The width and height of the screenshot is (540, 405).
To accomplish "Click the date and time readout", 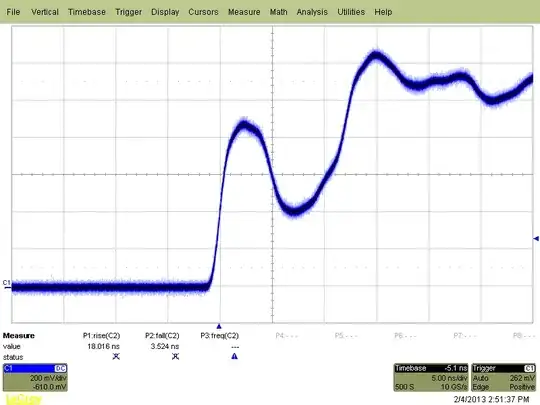I will point(491,399).
